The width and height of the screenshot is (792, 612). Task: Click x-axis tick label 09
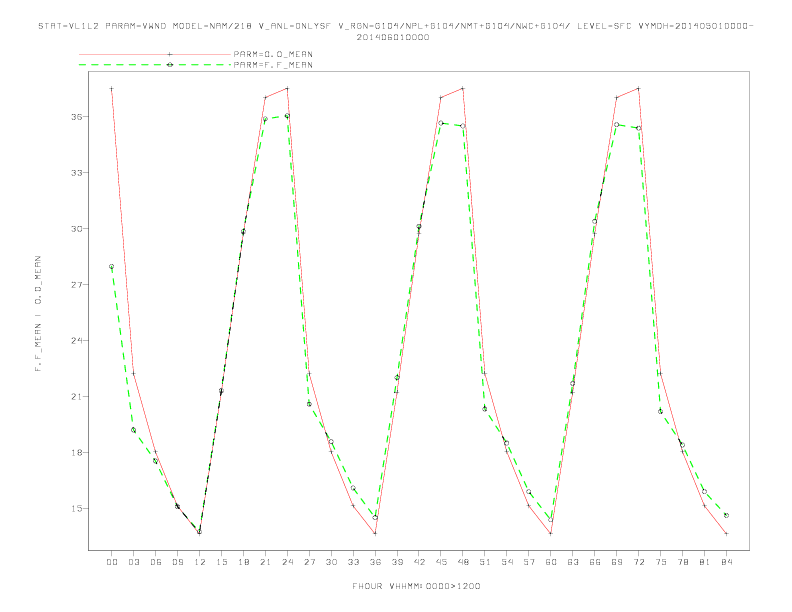click(x=177, y=562)
